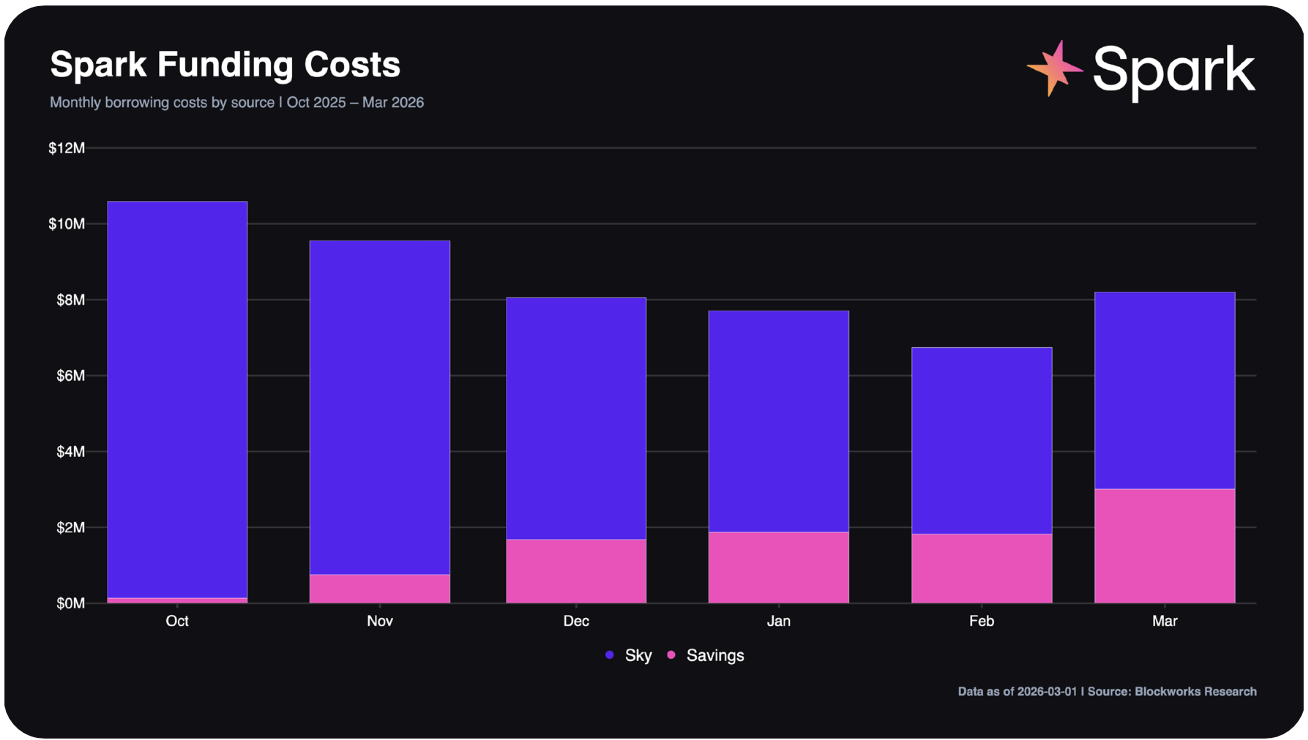1308x740 pixels.
Task: Select the November Sky bar segment
Action: (x=380, y=407)
